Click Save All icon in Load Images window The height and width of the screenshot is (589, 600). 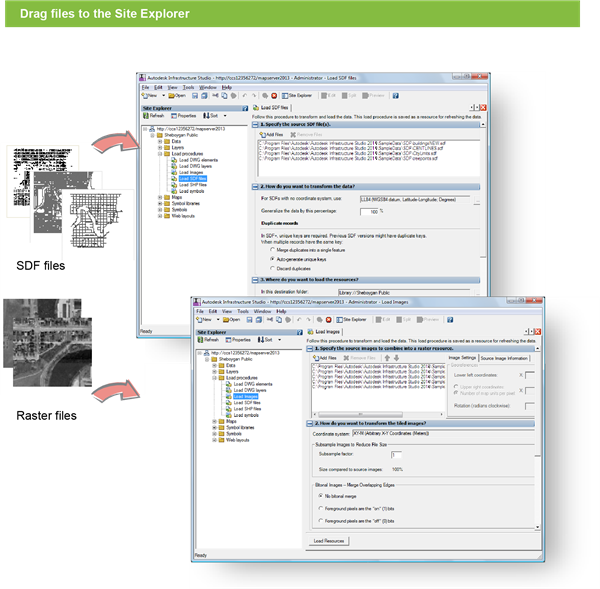pos(259,320)
